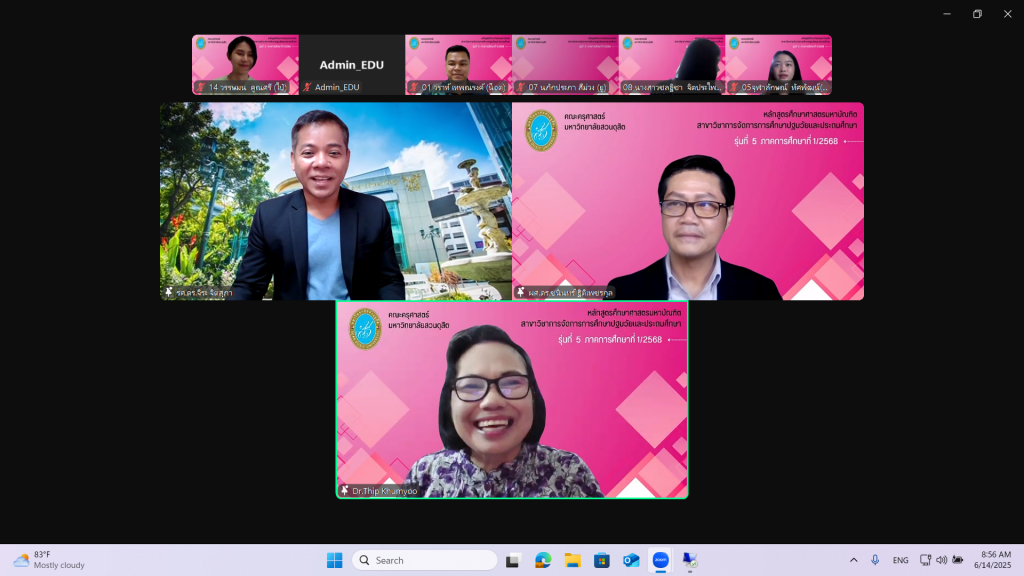
Task: Open the ENG language input switcher
Action: click(900, 560)
